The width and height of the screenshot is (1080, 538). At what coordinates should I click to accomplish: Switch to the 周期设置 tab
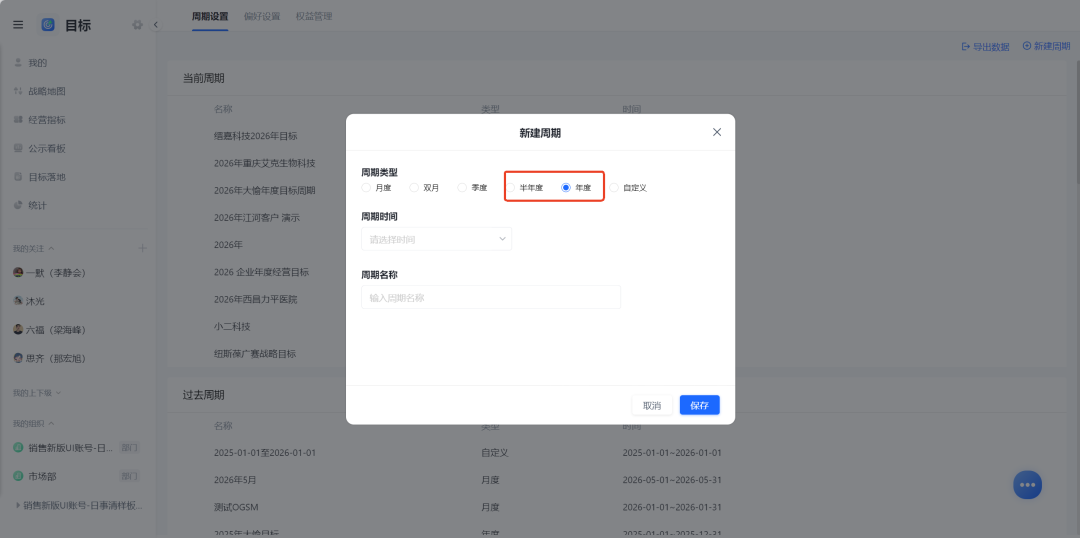coord(210,17)
